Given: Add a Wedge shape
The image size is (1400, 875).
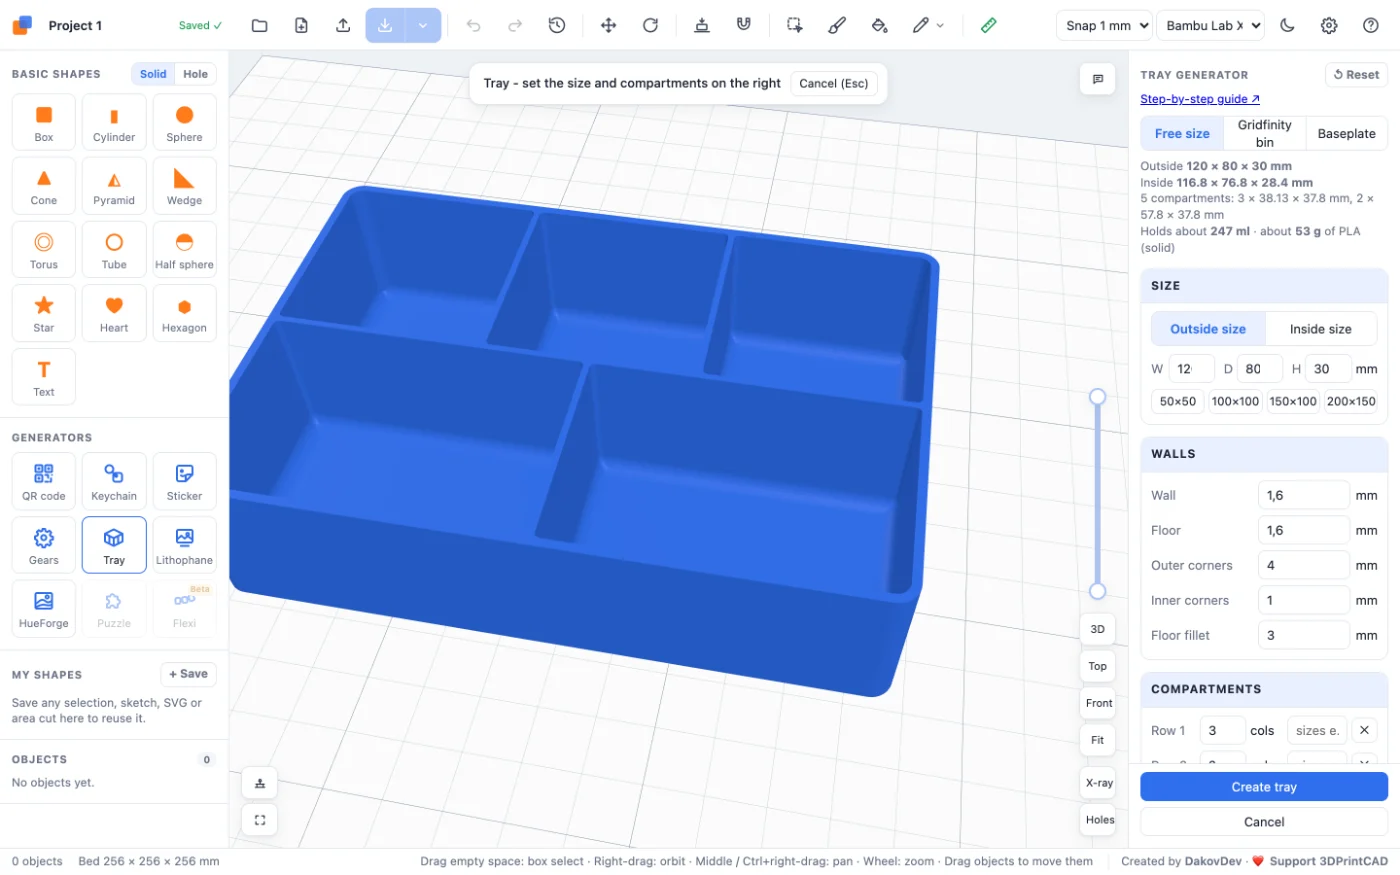Looking at the screenshot, I should click(184, 187).
